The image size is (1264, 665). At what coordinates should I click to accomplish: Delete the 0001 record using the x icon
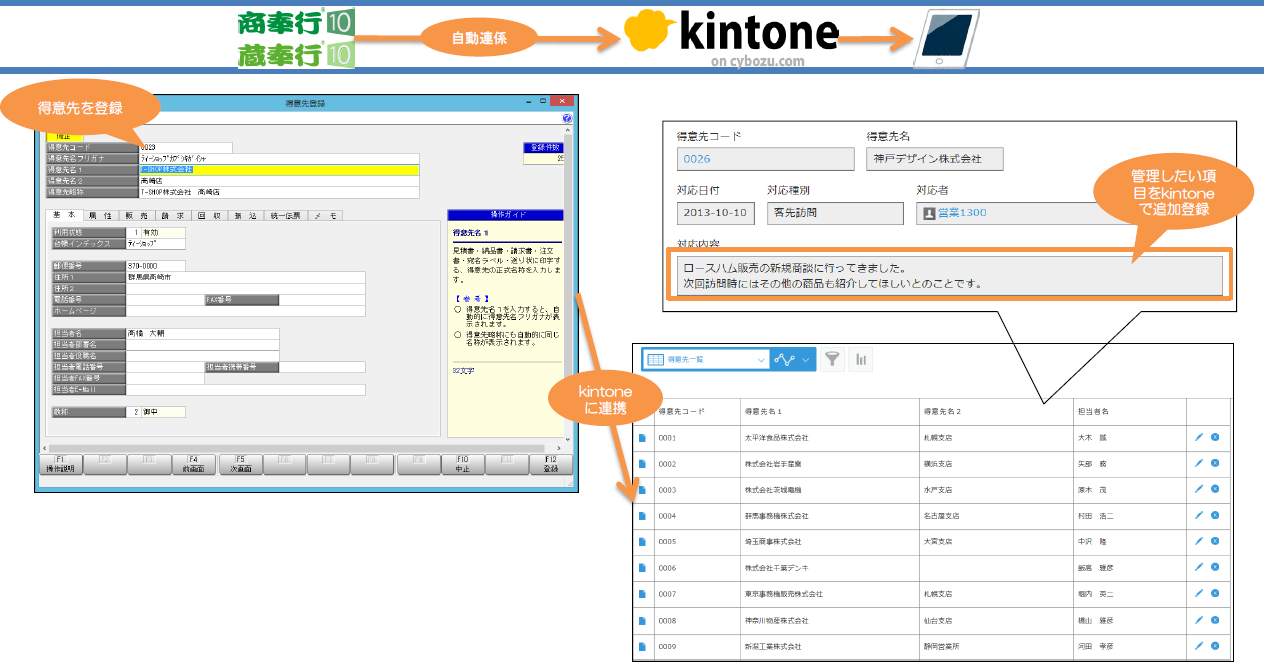pyautogui.click(x=1215, y=437)
